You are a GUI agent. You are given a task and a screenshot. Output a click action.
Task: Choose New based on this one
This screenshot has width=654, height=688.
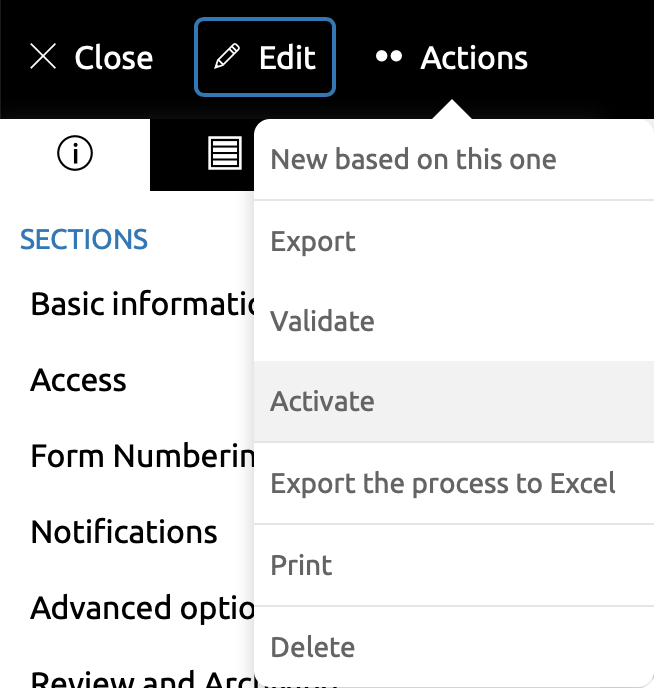413,160
